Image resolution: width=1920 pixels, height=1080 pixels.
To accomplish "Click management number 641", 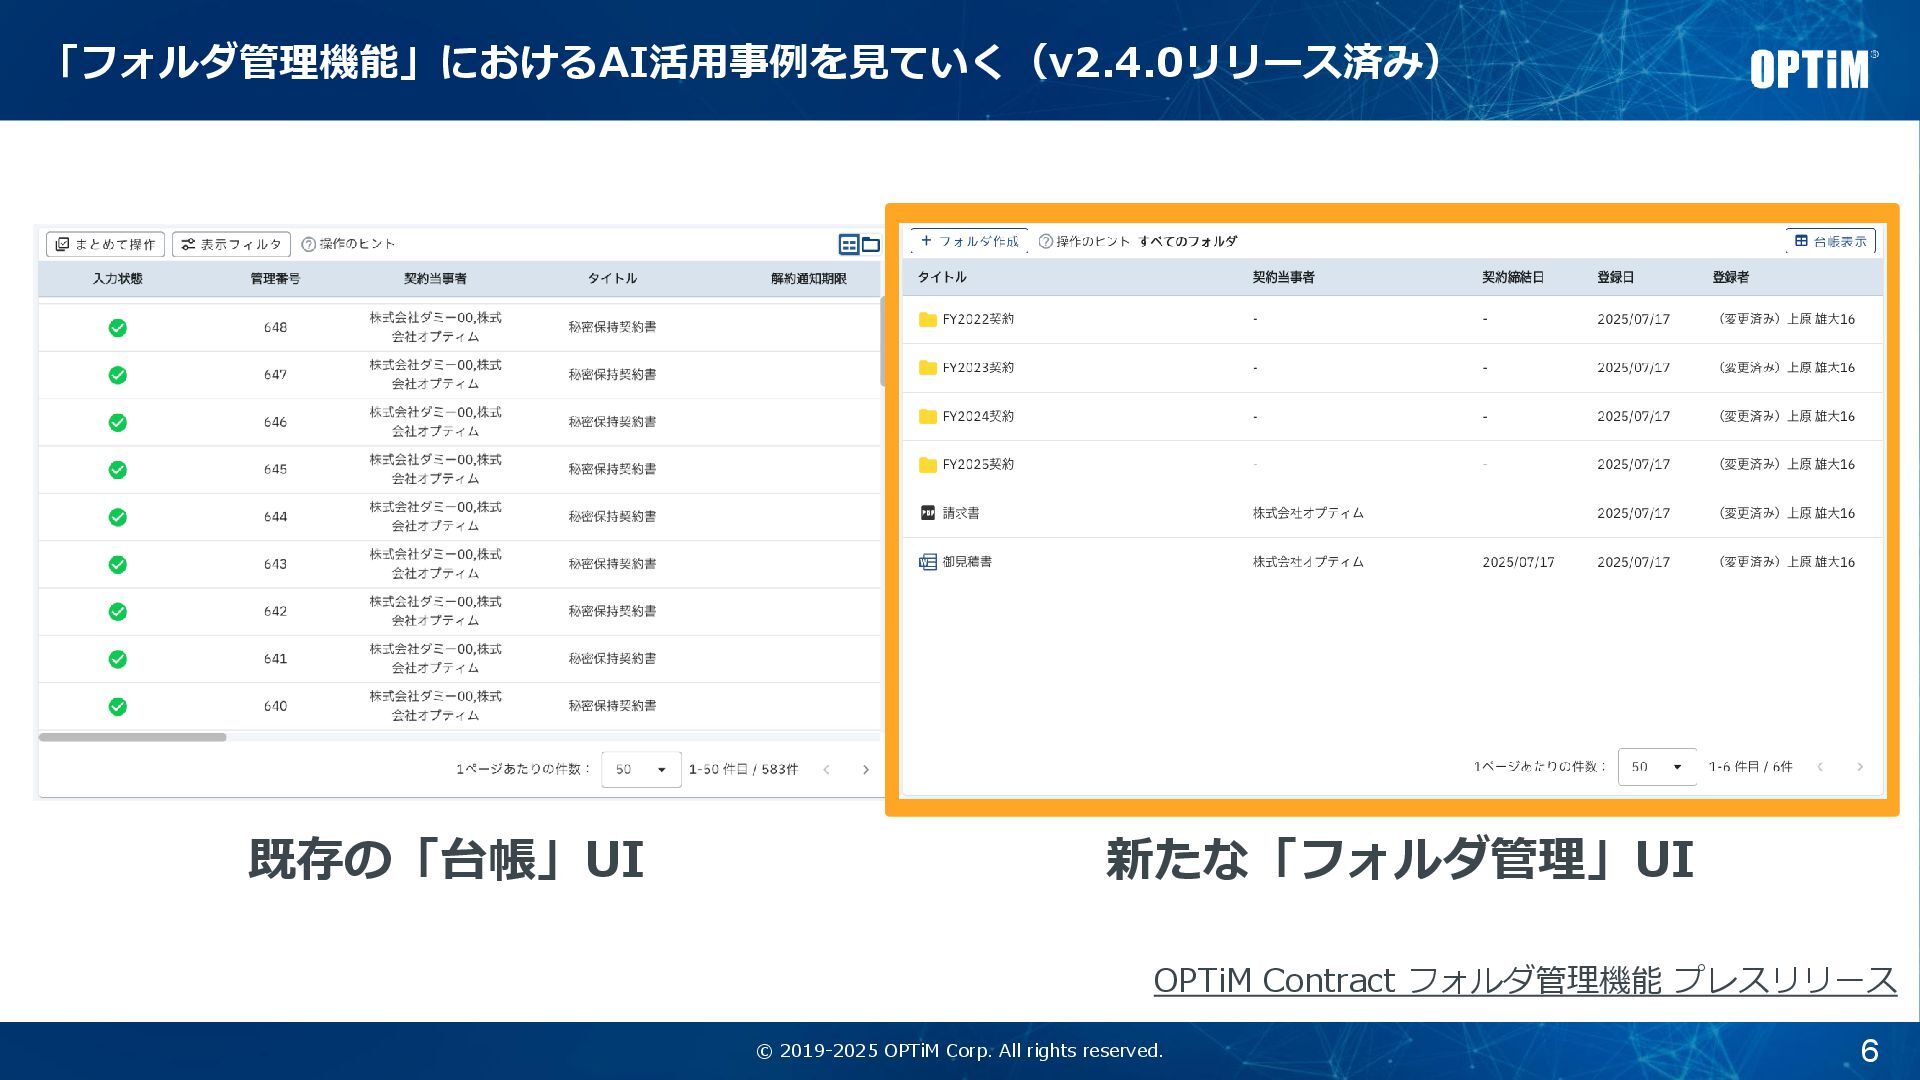I will (275, 659).
